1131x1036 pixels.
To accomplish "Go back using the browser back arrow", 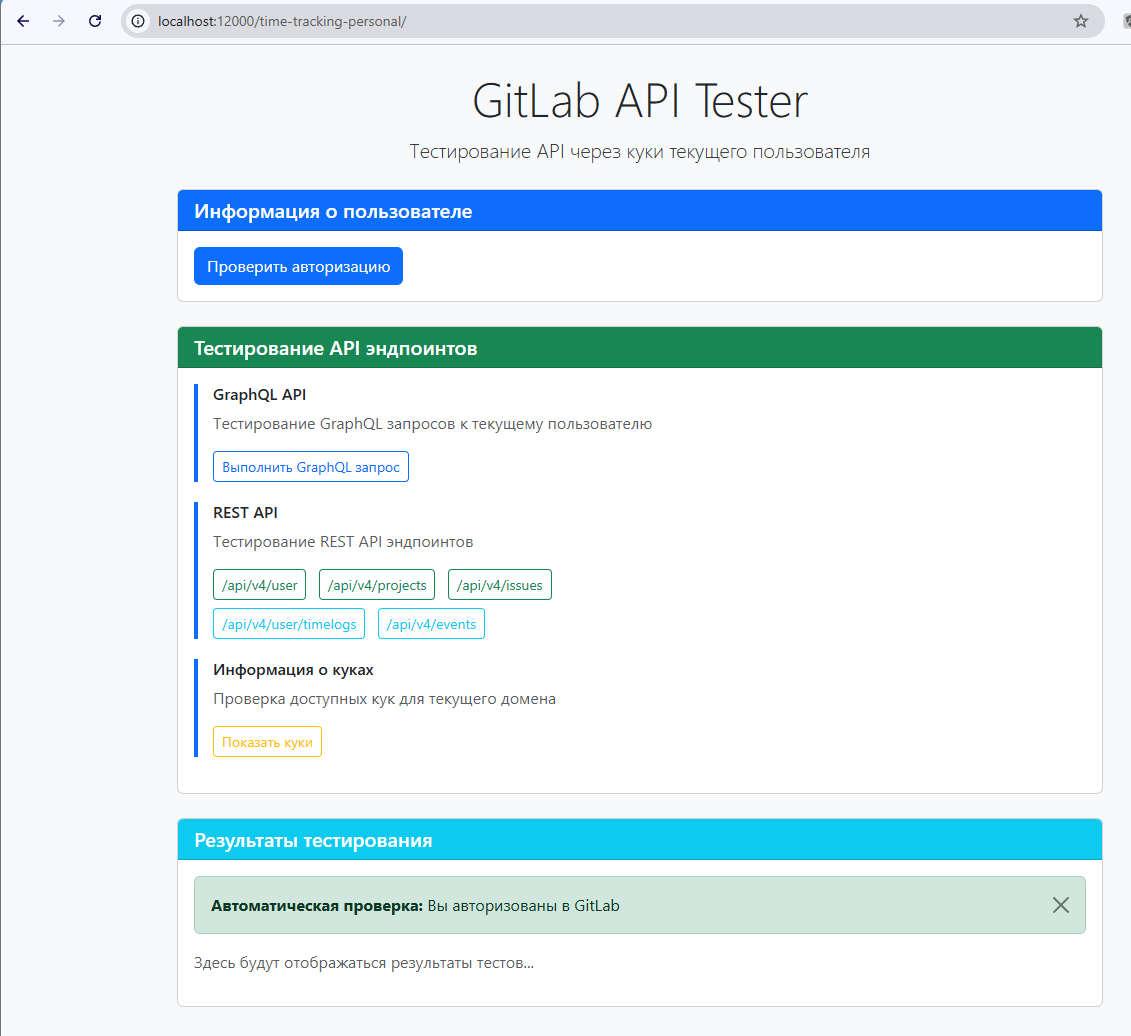I will 23,21.
